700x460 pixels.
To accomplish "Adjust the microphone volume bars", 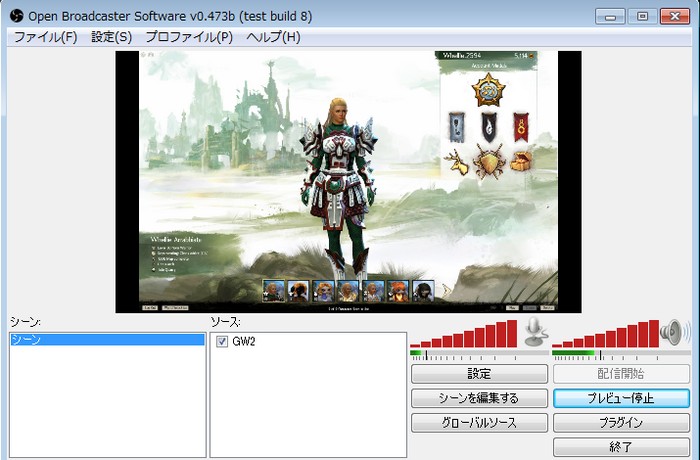I will (x=463, y=334).
